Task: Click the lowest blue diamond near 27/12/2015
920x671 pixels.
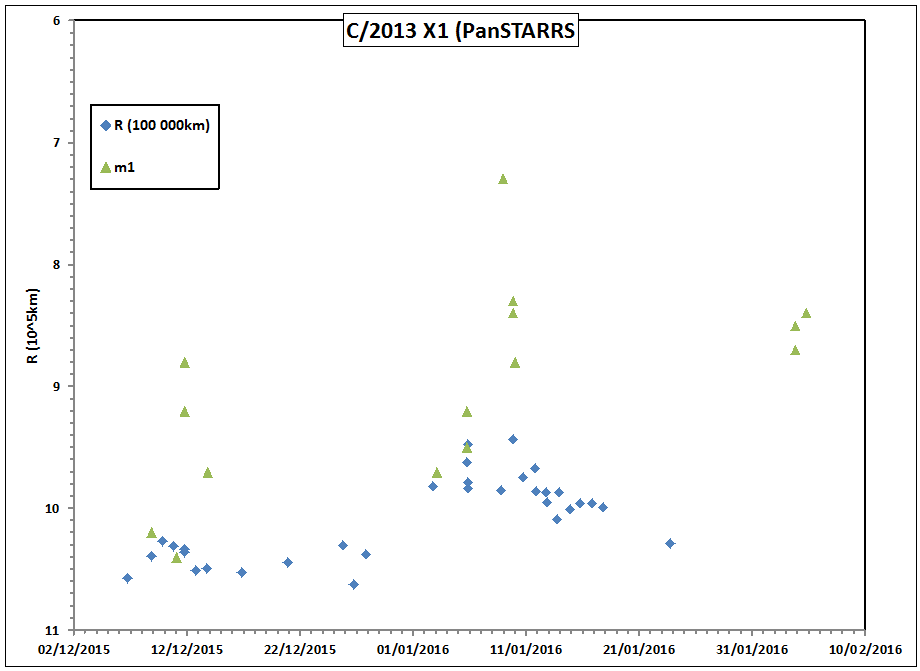Action: (x=354, y=584)
